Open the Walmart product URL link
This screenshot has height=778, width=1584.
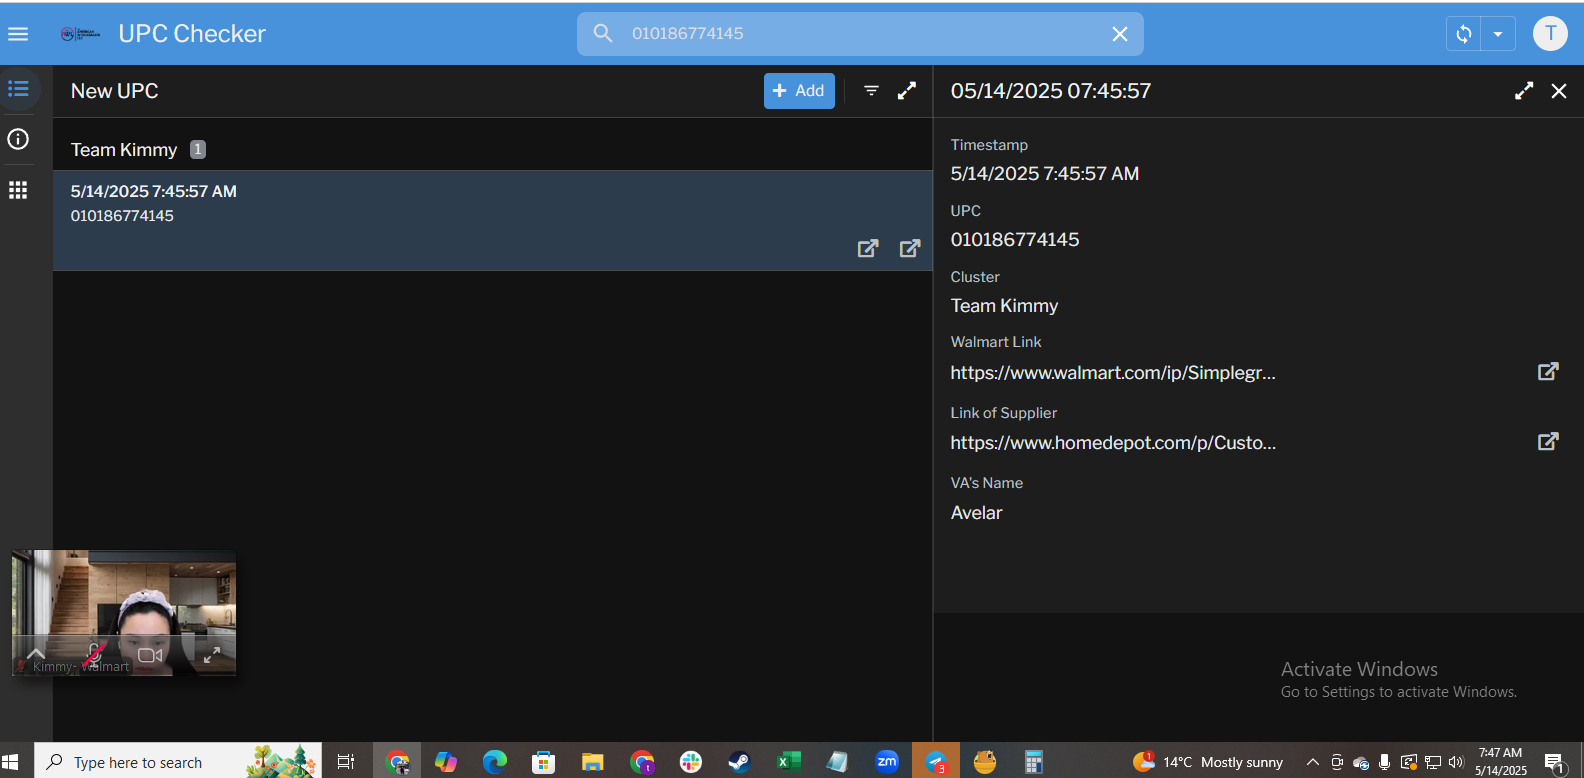coord(1112,373)
